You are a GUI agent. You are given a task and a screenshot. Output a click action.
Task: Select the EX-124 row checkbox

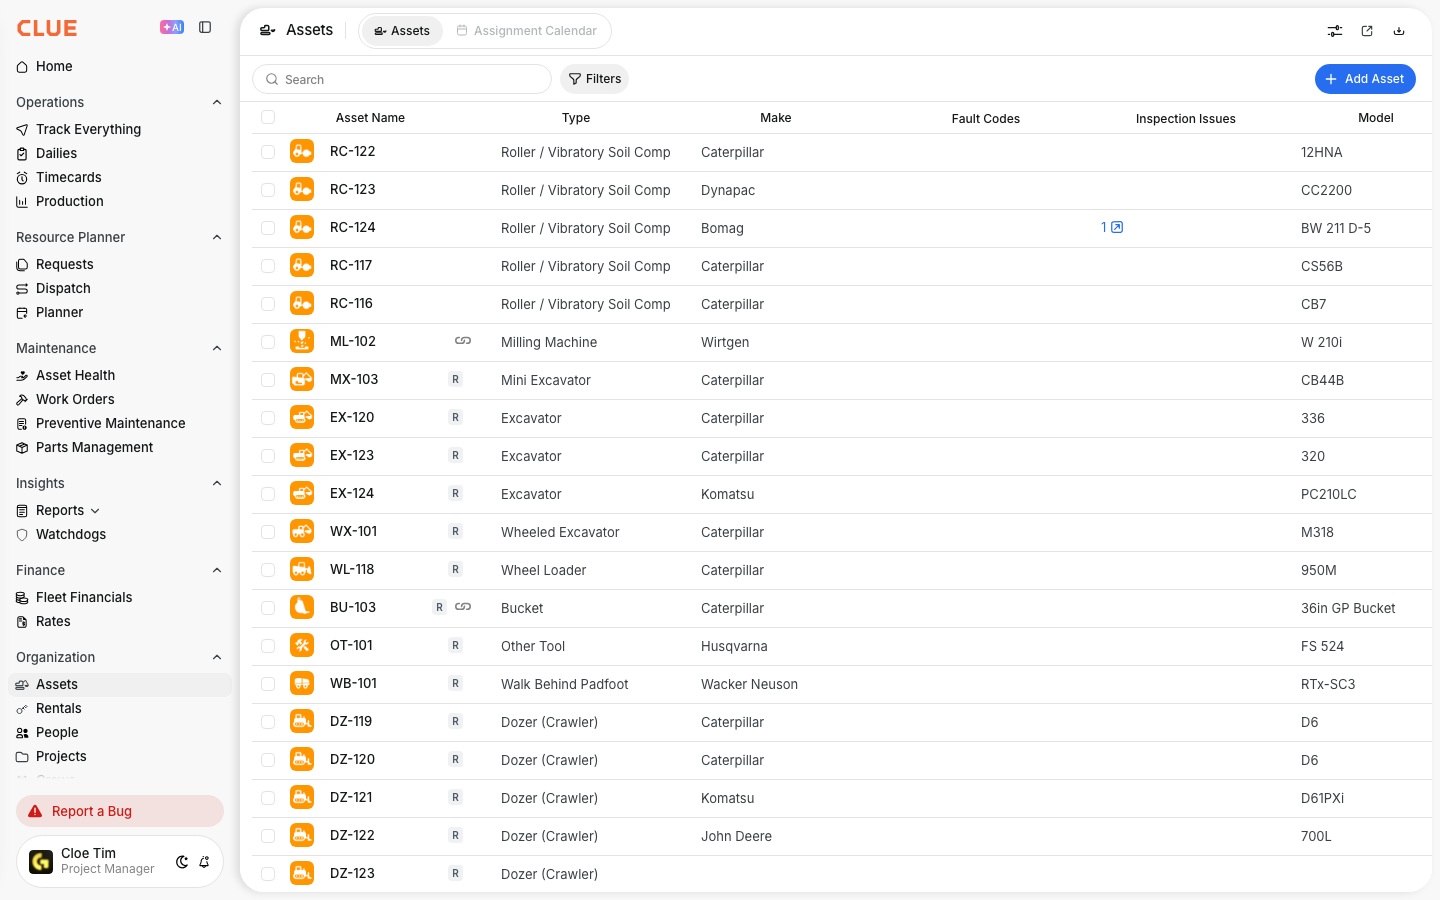pos(268,494)
